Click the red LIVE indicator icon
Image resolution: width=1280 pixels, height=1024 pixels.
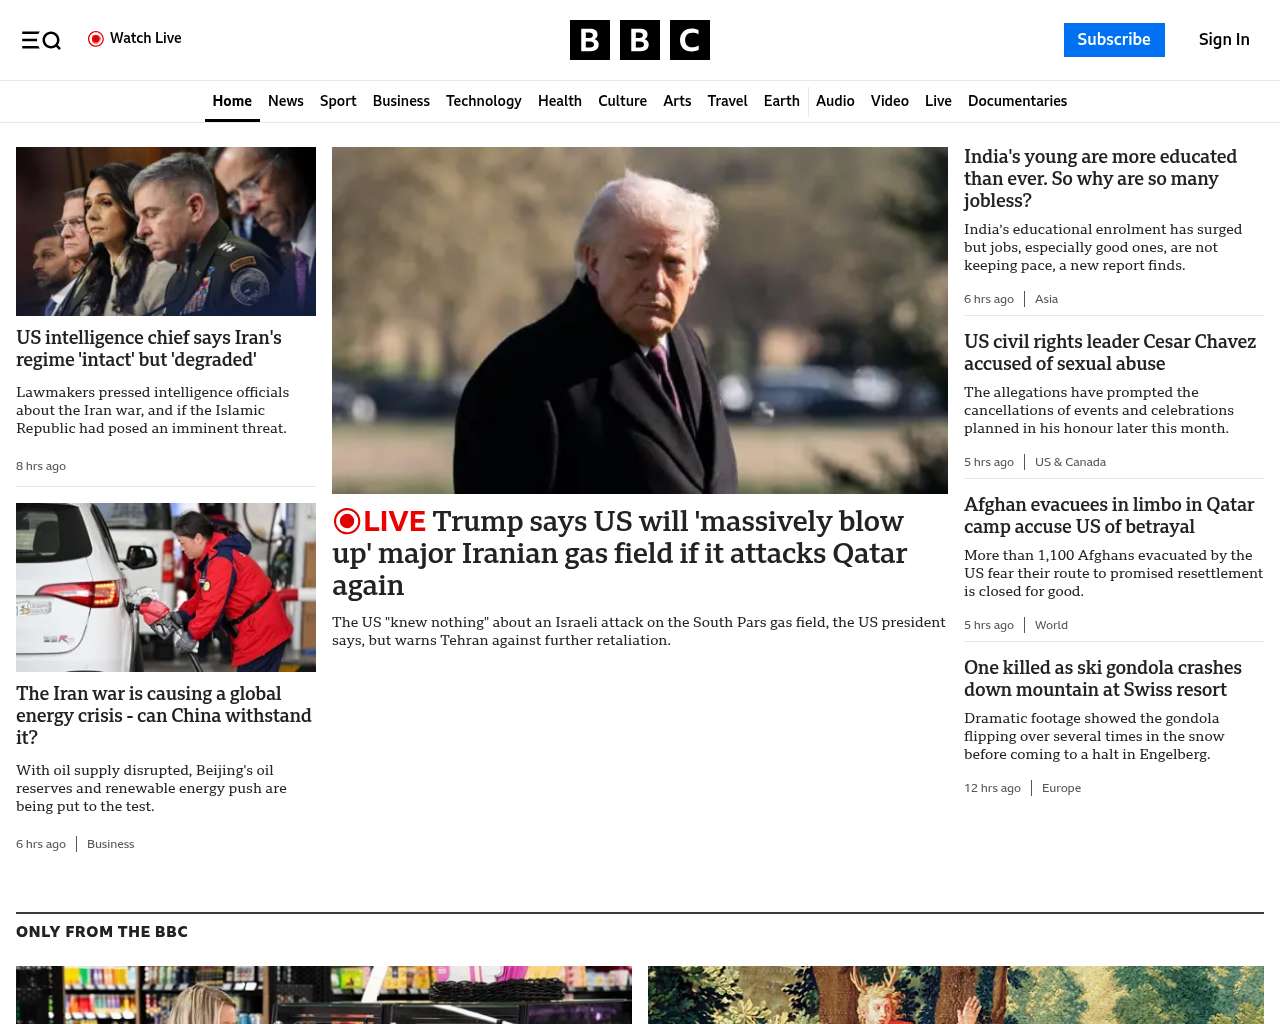click(x=346, y=521)
